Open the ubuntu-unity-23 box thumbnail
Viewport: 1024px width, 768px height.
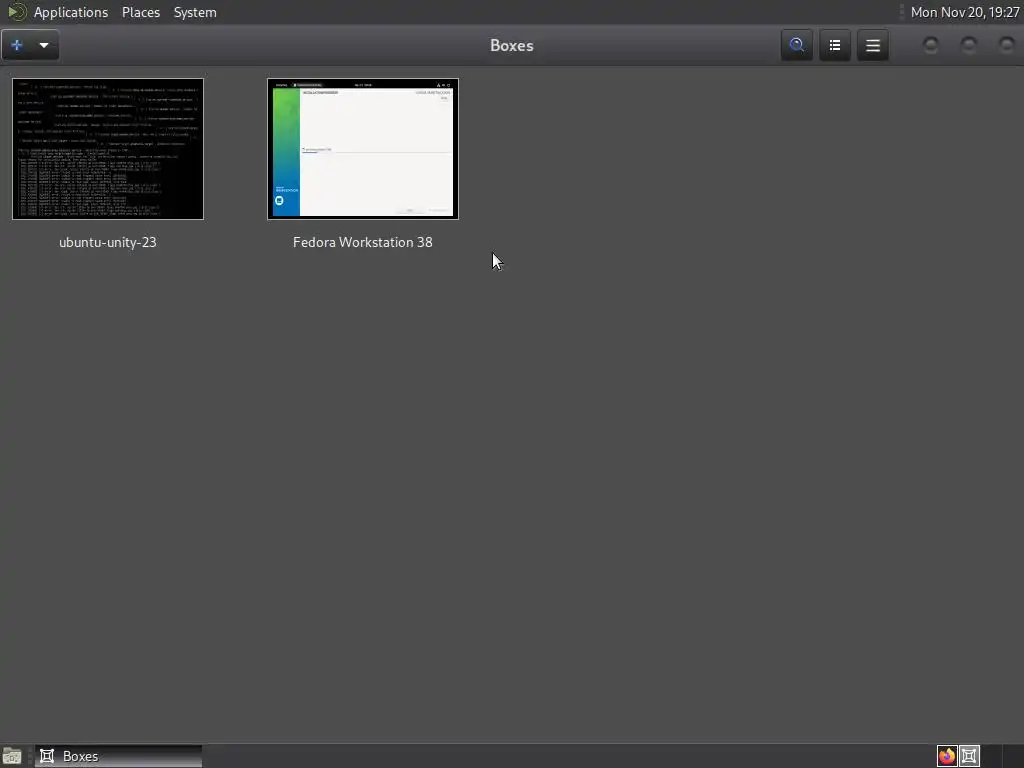(x=108, y=149)
